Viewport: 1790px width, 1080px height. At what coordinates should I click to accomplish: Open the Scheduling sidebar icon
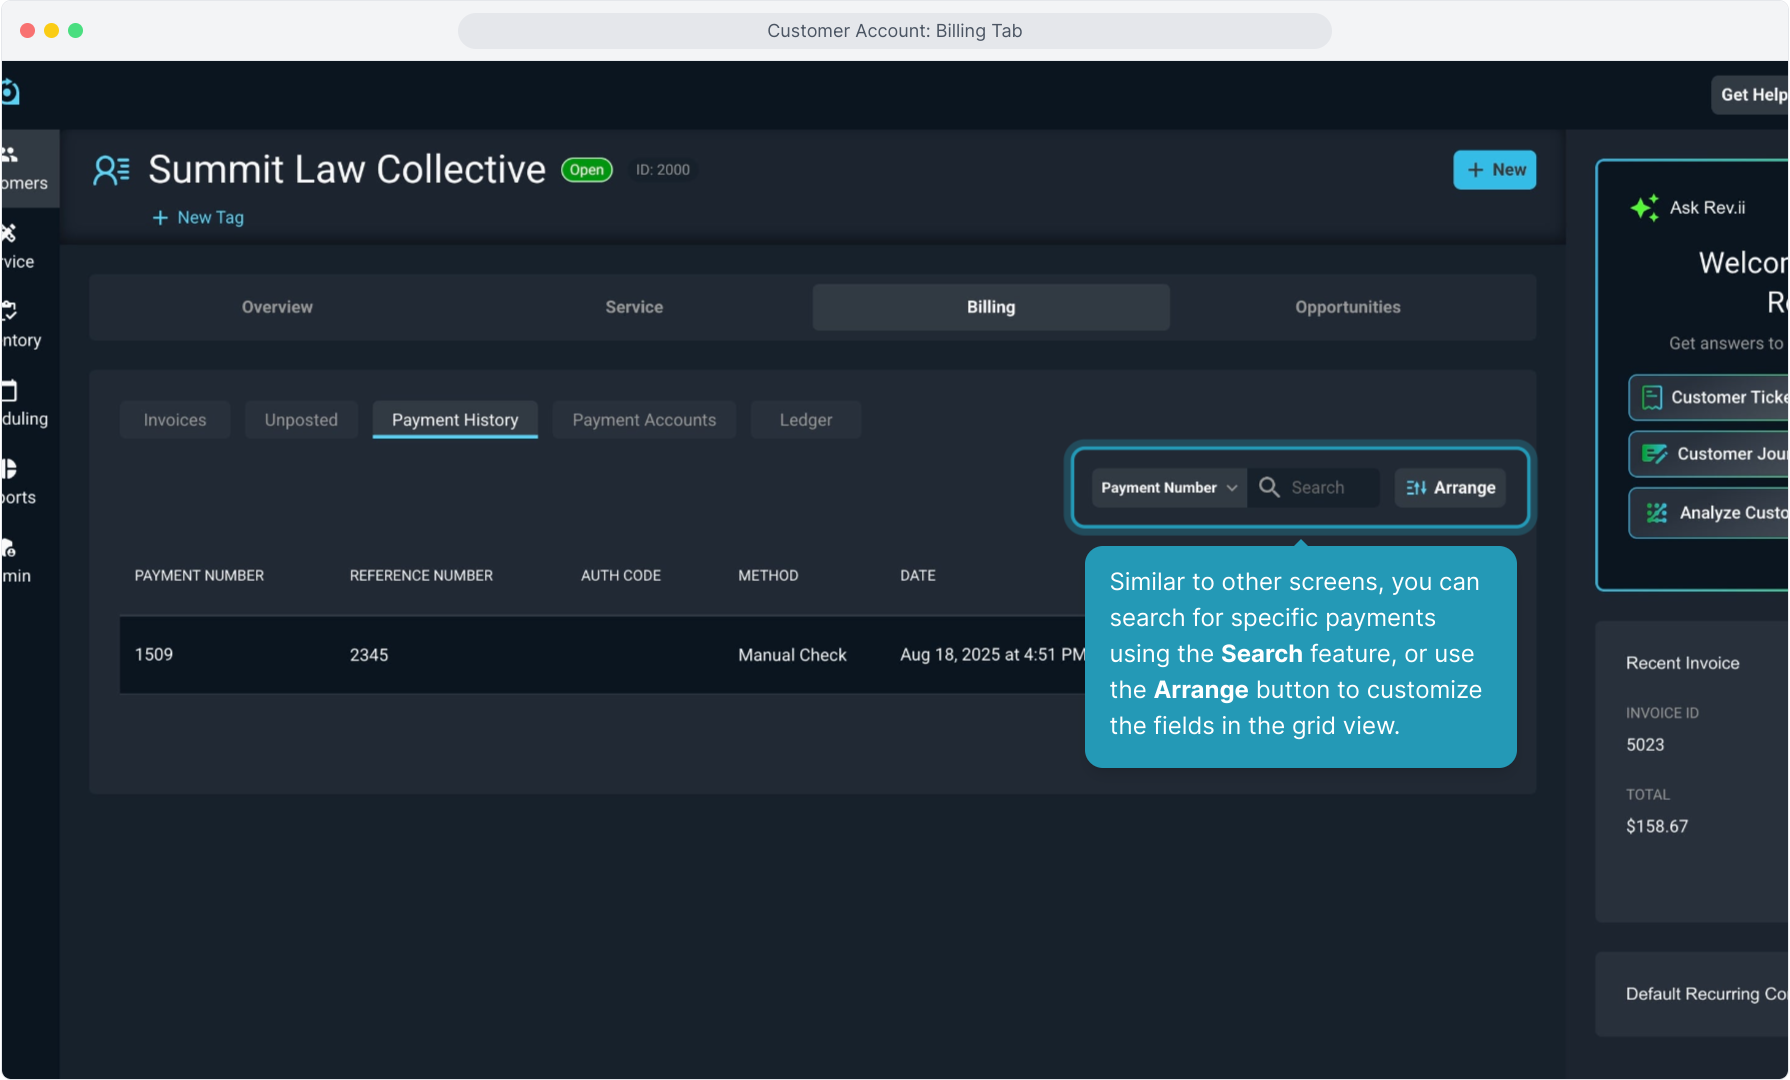click(x=10, y=391)
